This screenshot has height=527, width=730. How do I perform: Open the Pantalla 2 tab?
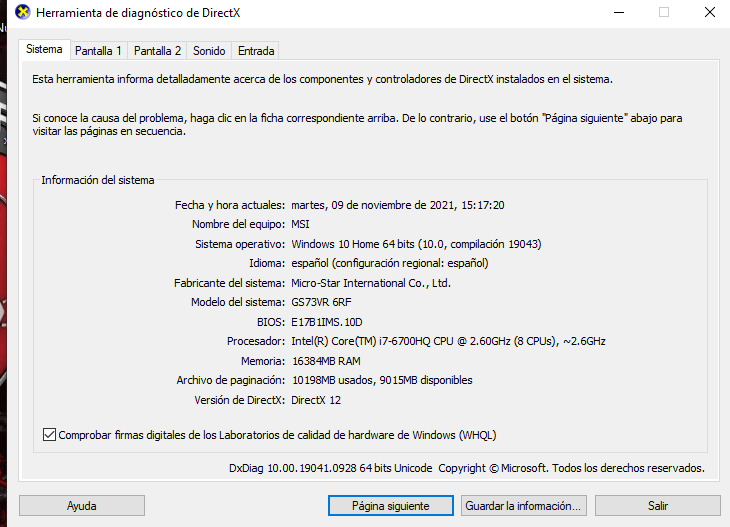157,51
